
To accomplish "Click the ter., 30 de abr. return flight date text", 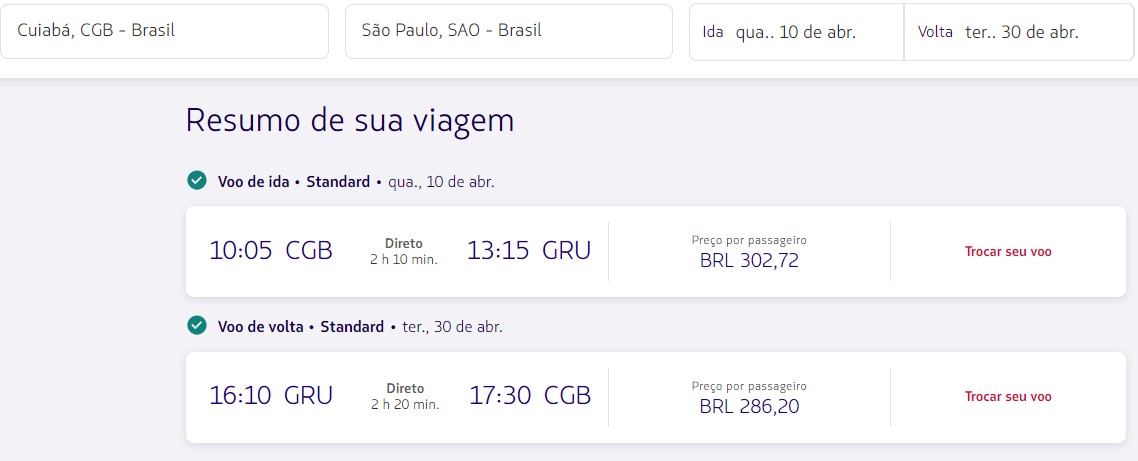I will (x=453, y=327).
